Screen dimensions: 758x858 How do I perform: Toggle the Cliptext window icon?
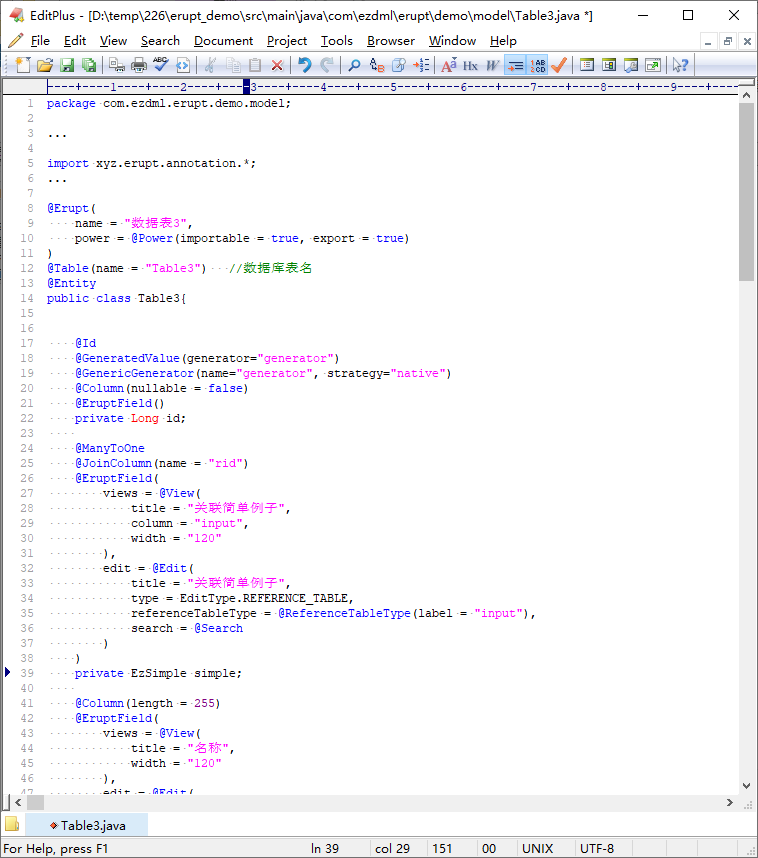(587, 65)
